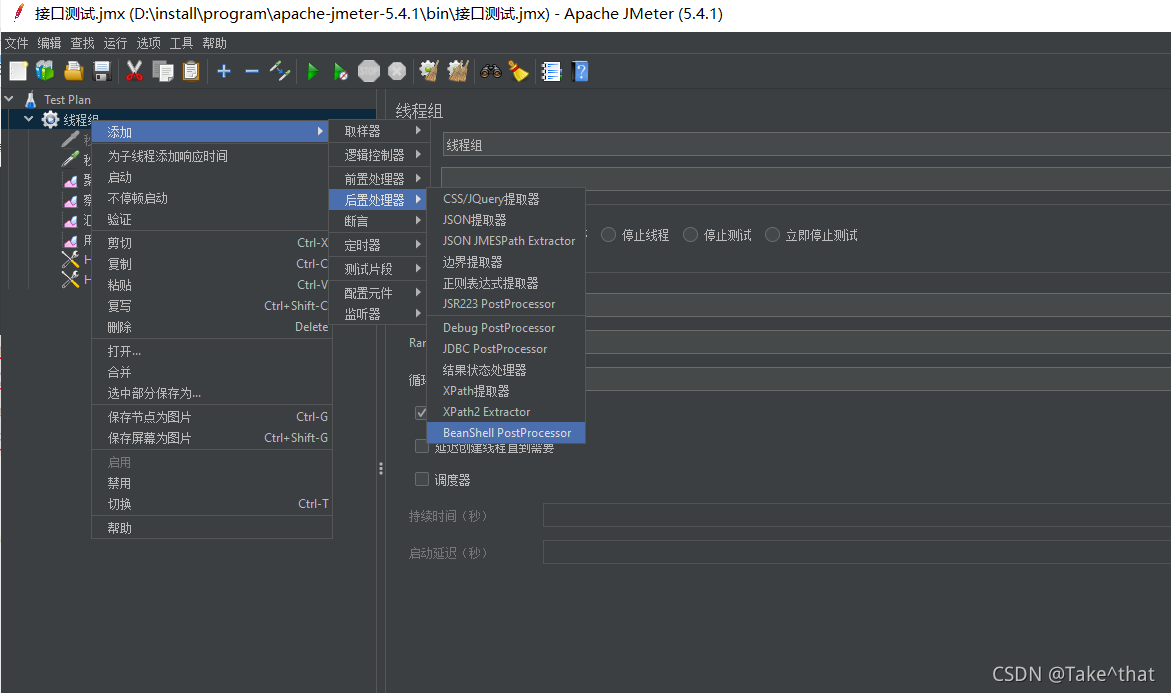Expand the 取样器 submenu
This screenshot has height=693, width=1171.
click(x=378, y=131)
